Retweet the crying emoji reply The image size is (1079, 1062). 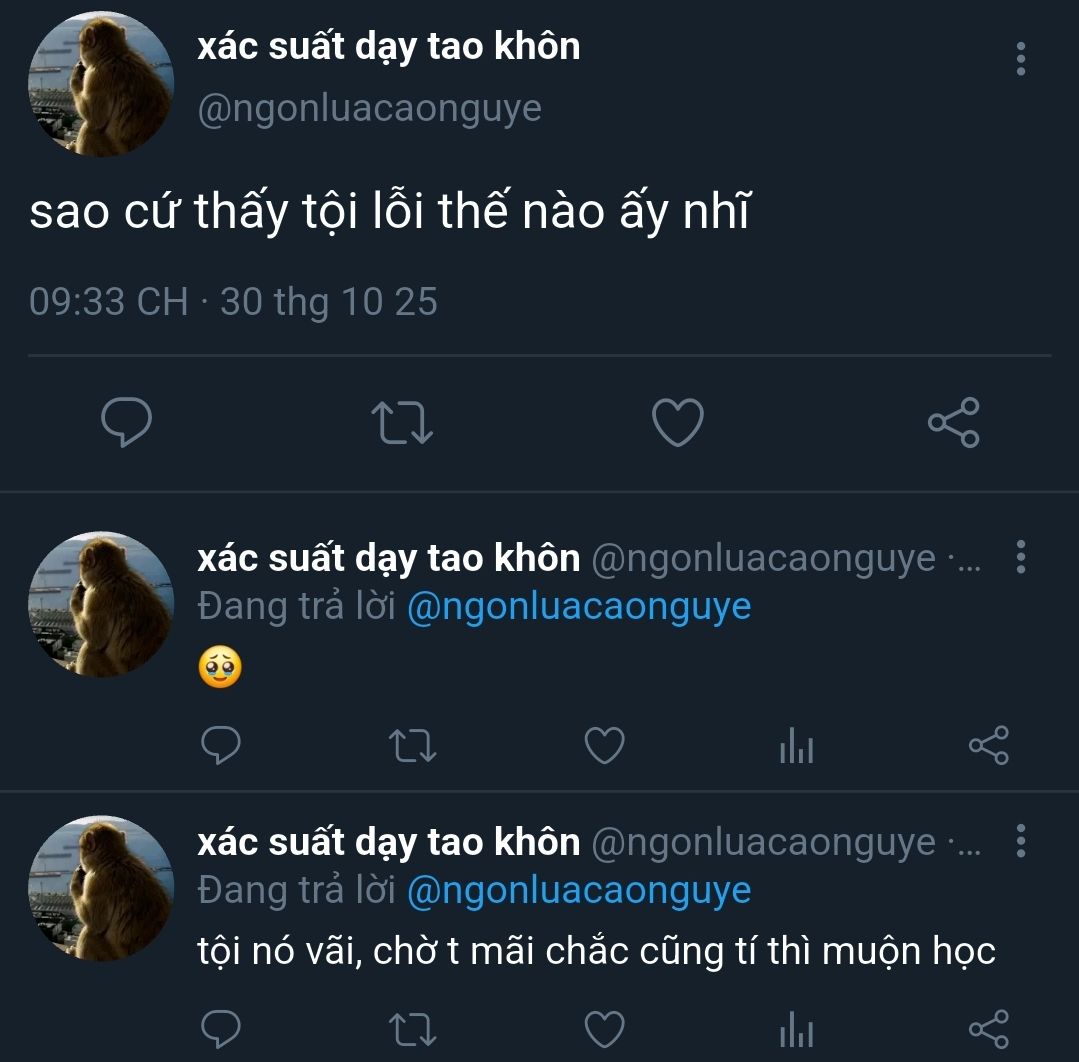[412, 746]
